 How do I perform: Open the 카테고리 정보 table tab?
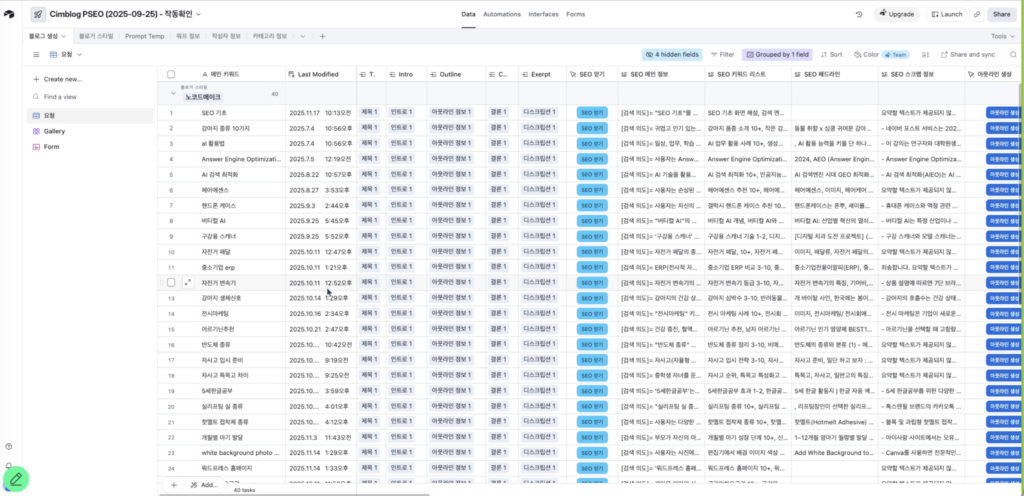[x=270, y=37]
